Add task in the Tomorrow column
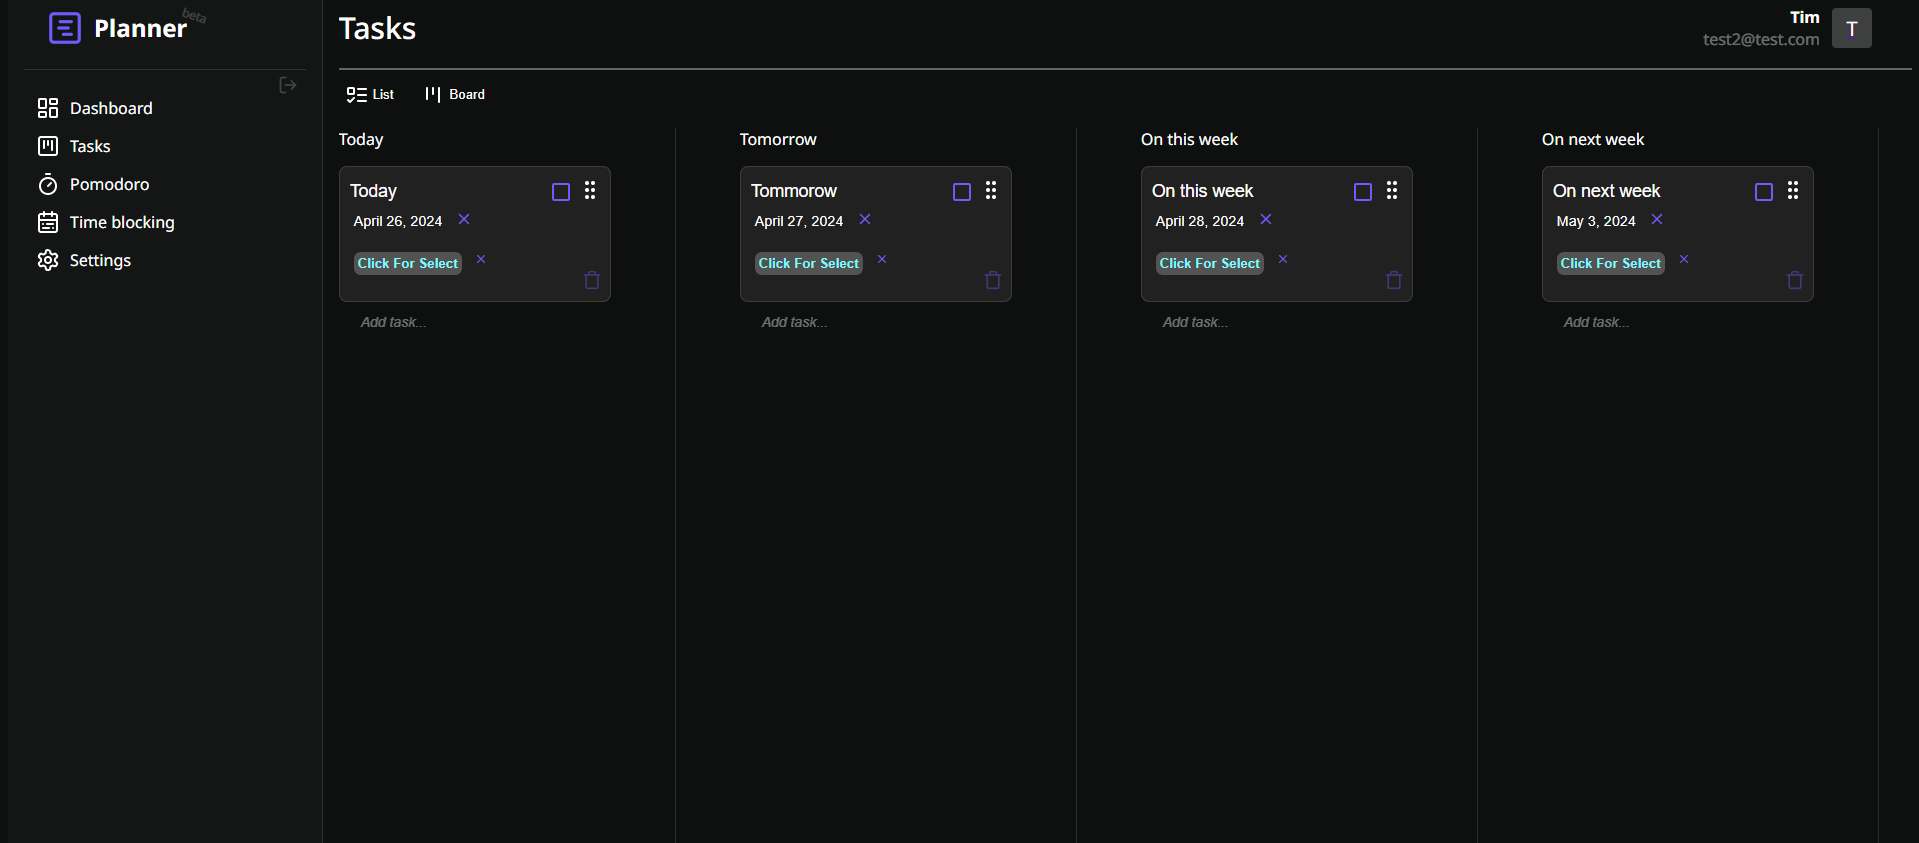1919x843 pixels. 795,322
